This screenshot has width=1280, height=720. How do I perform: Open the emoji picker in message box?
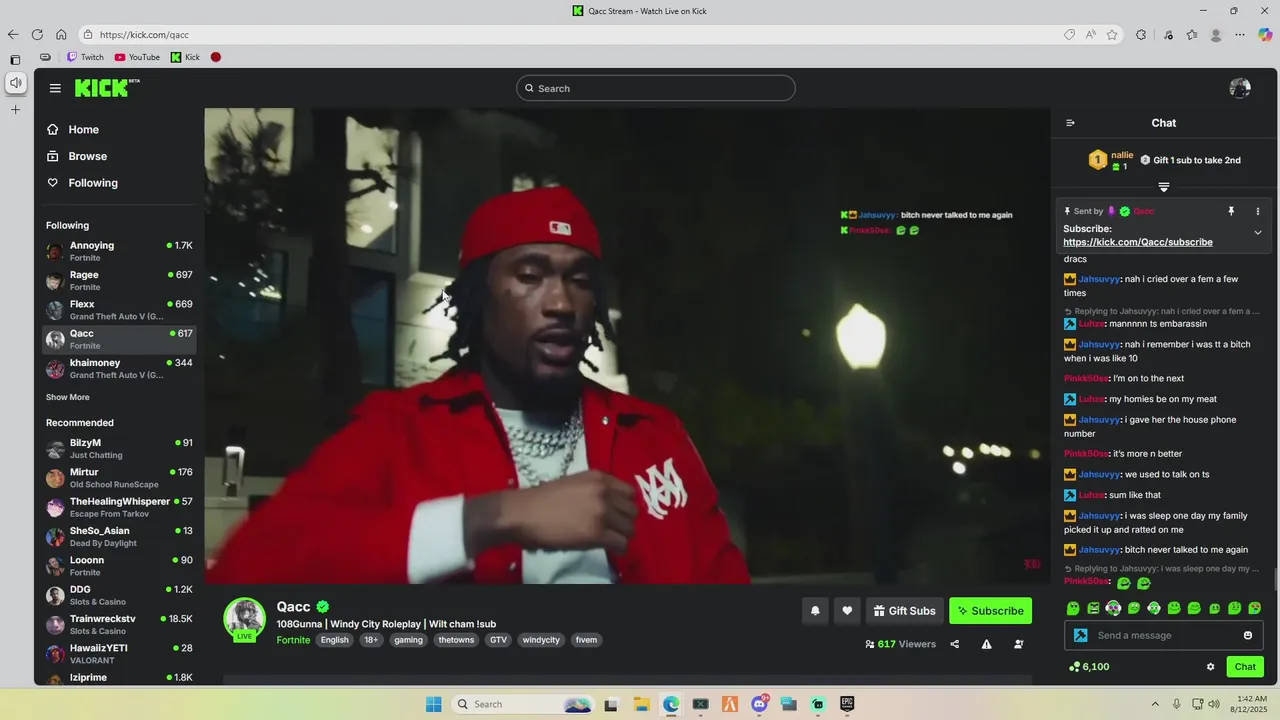(x=1248, y=635)
